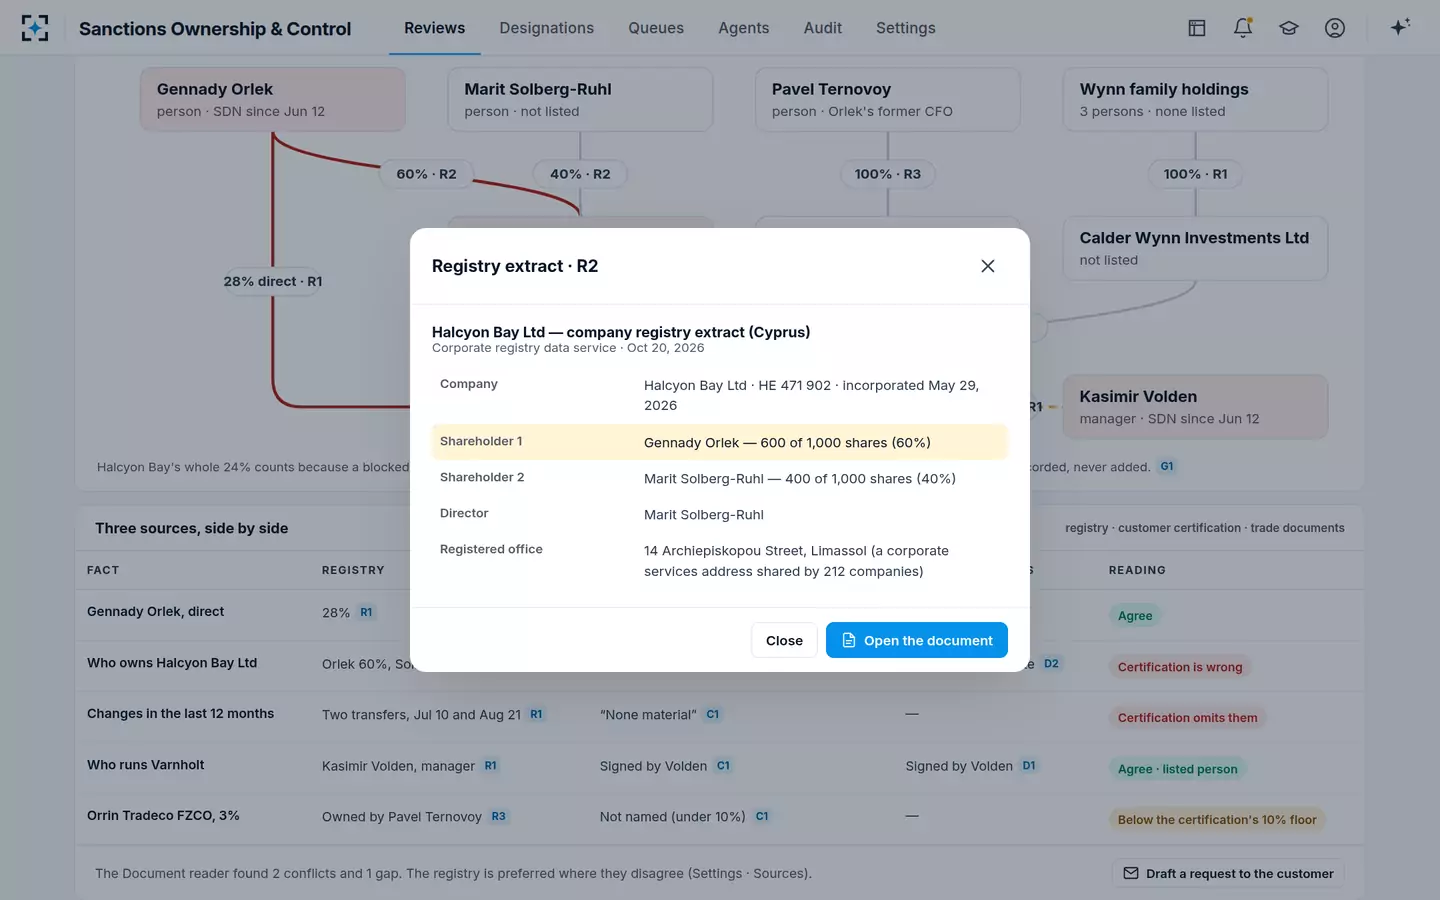Open the D2 citation badge
The image size is (1440, 900).
(1051, 663)
